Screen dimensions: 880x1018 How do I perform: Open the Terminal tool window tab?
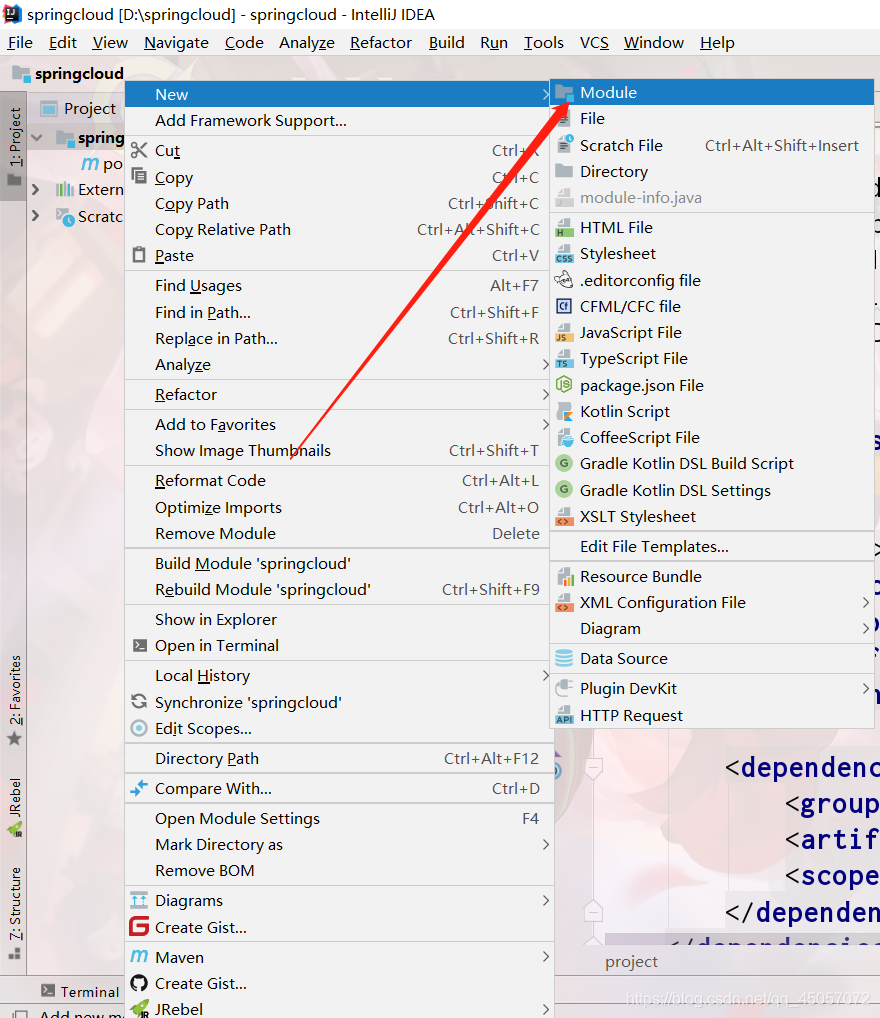[81, 991]
